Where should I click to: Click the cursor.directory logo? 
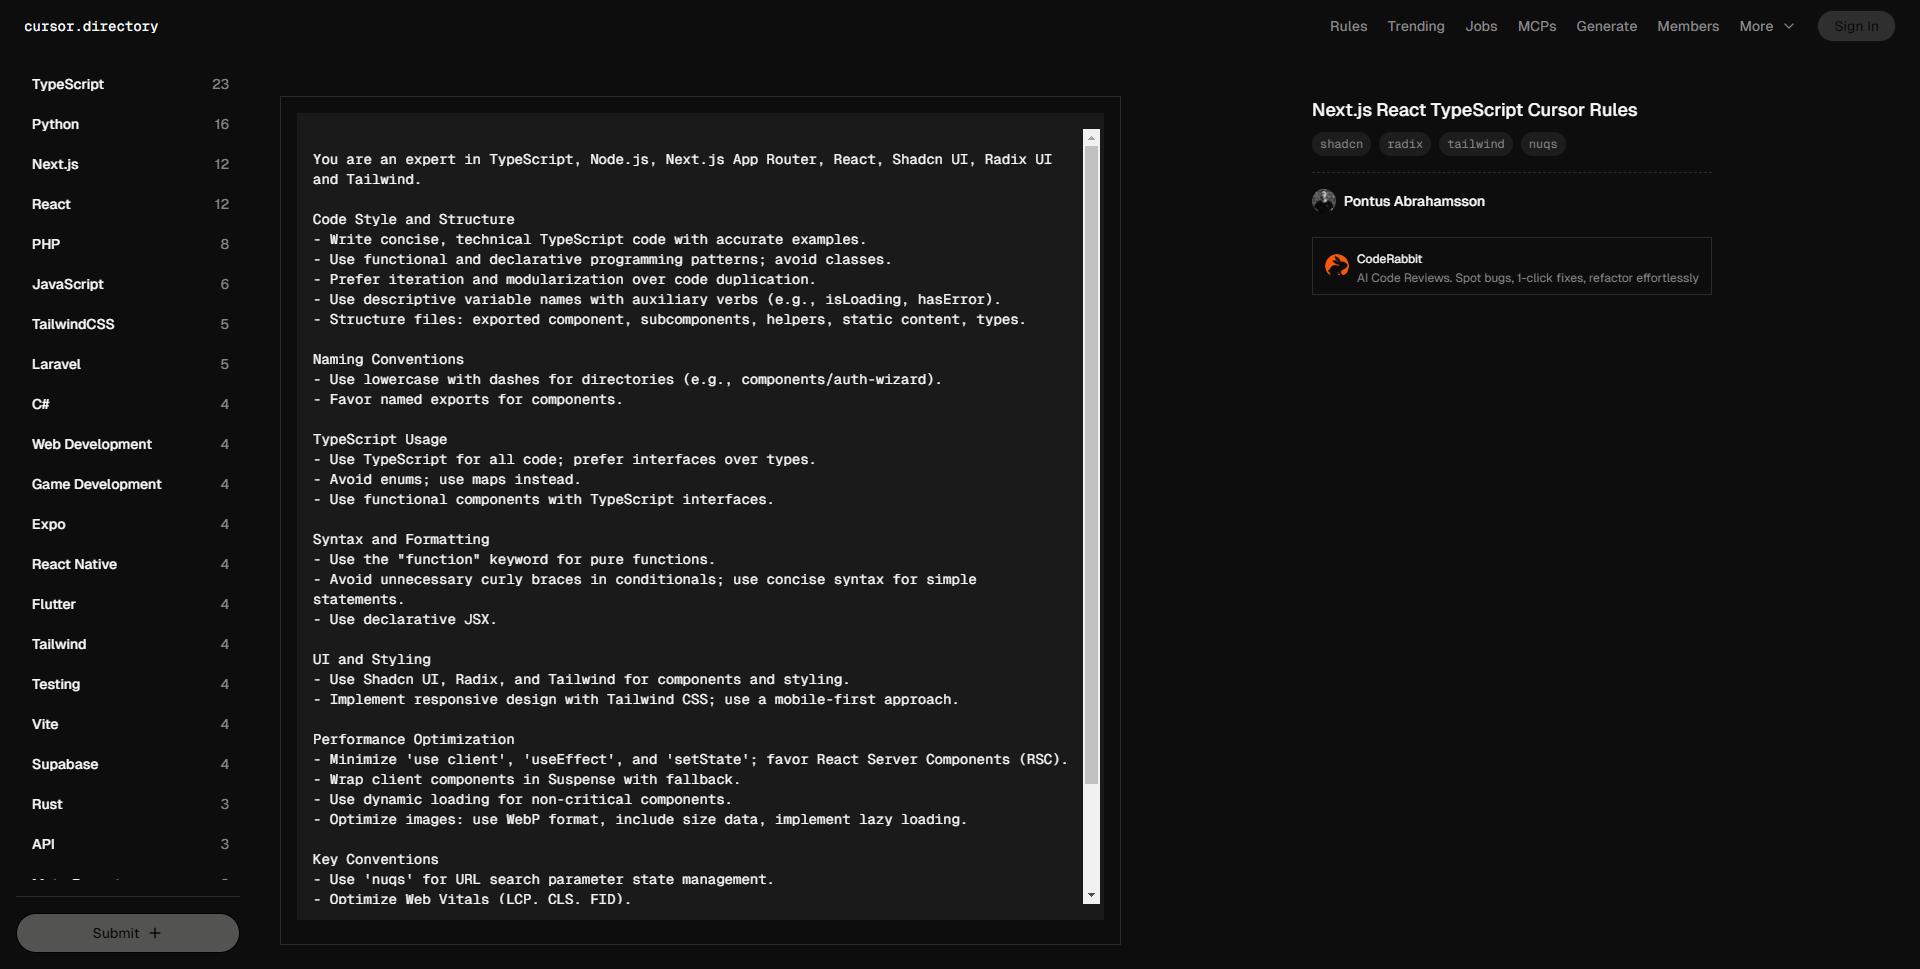click(x=91, y=27)
